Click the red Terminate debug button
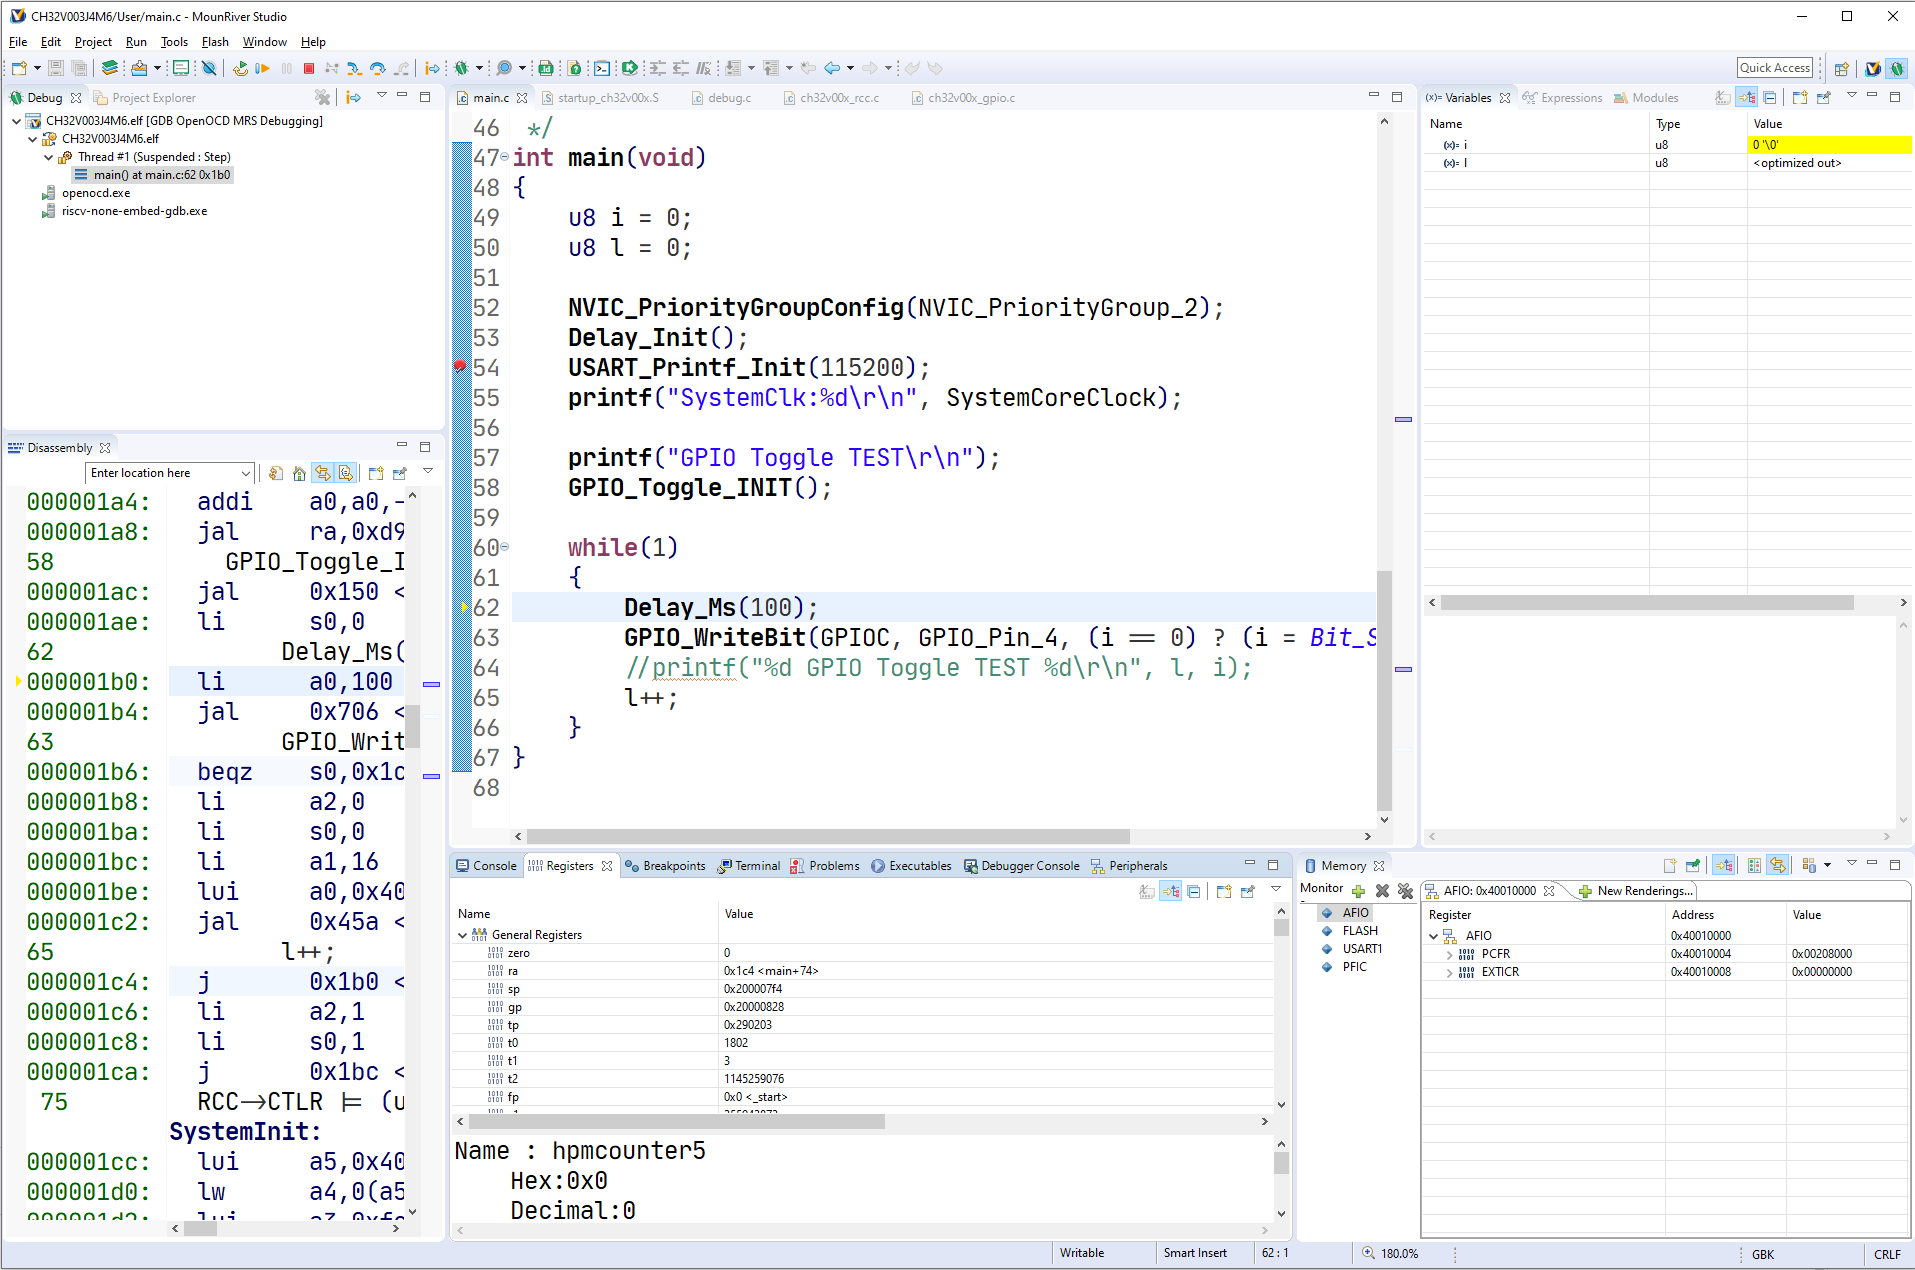The width and height of the screenshot is (1915, 1270). tap(309, 68)
